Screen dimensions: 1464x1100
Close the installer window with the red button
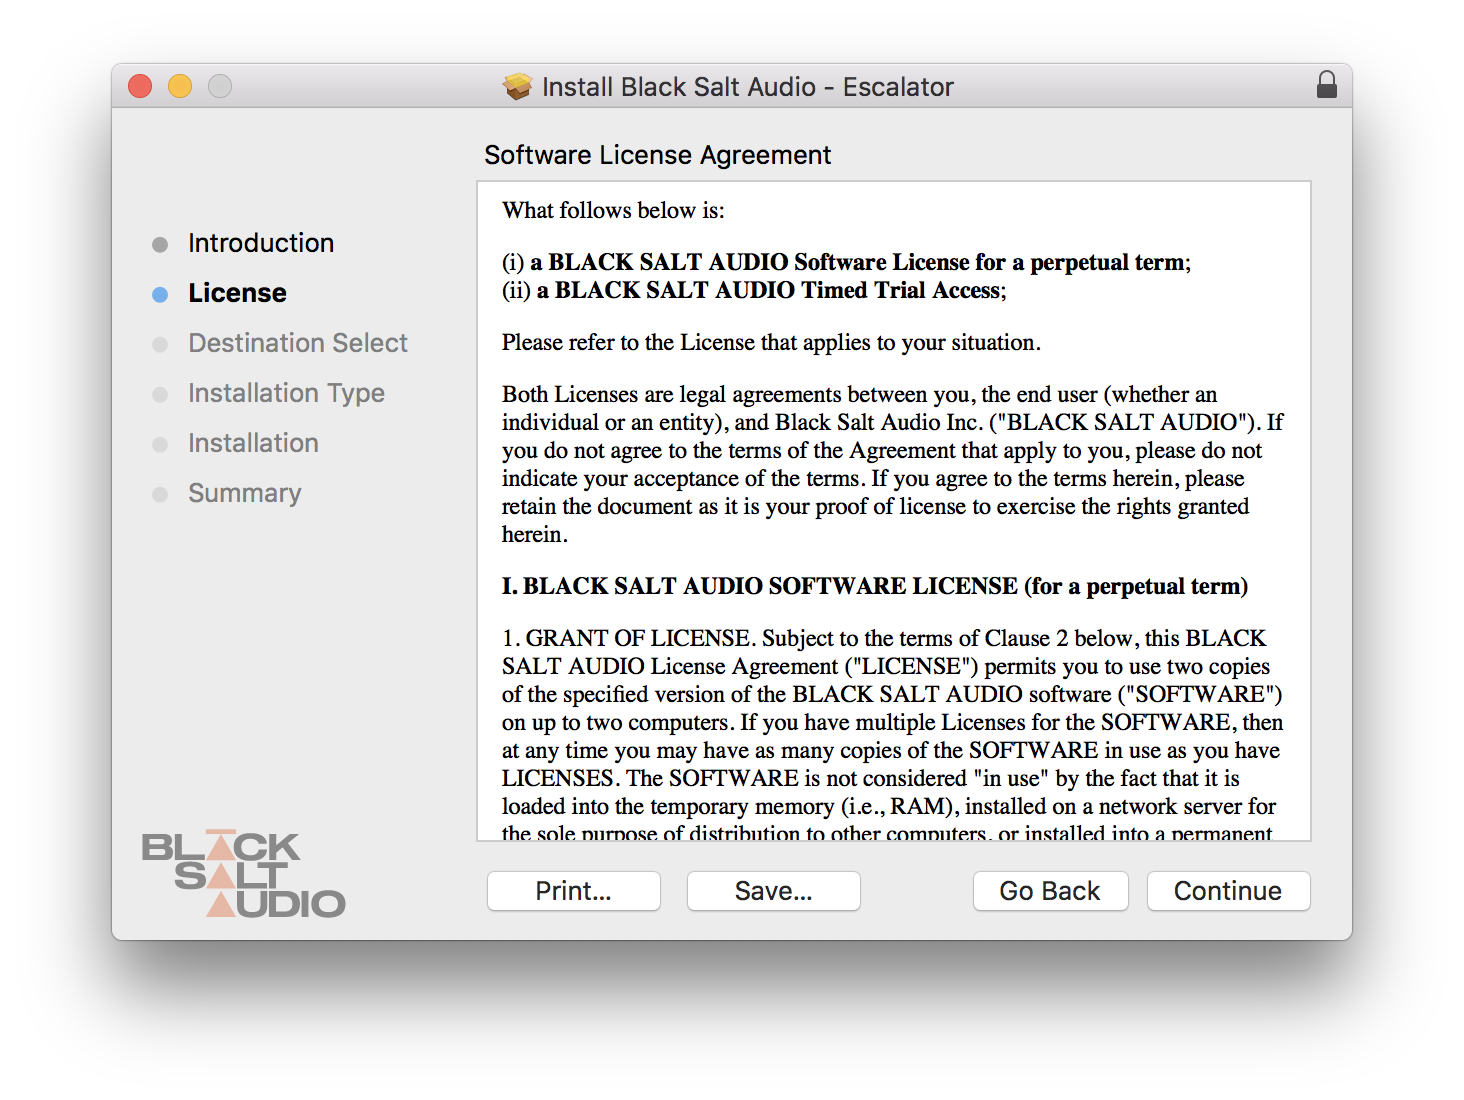(140, 86)
